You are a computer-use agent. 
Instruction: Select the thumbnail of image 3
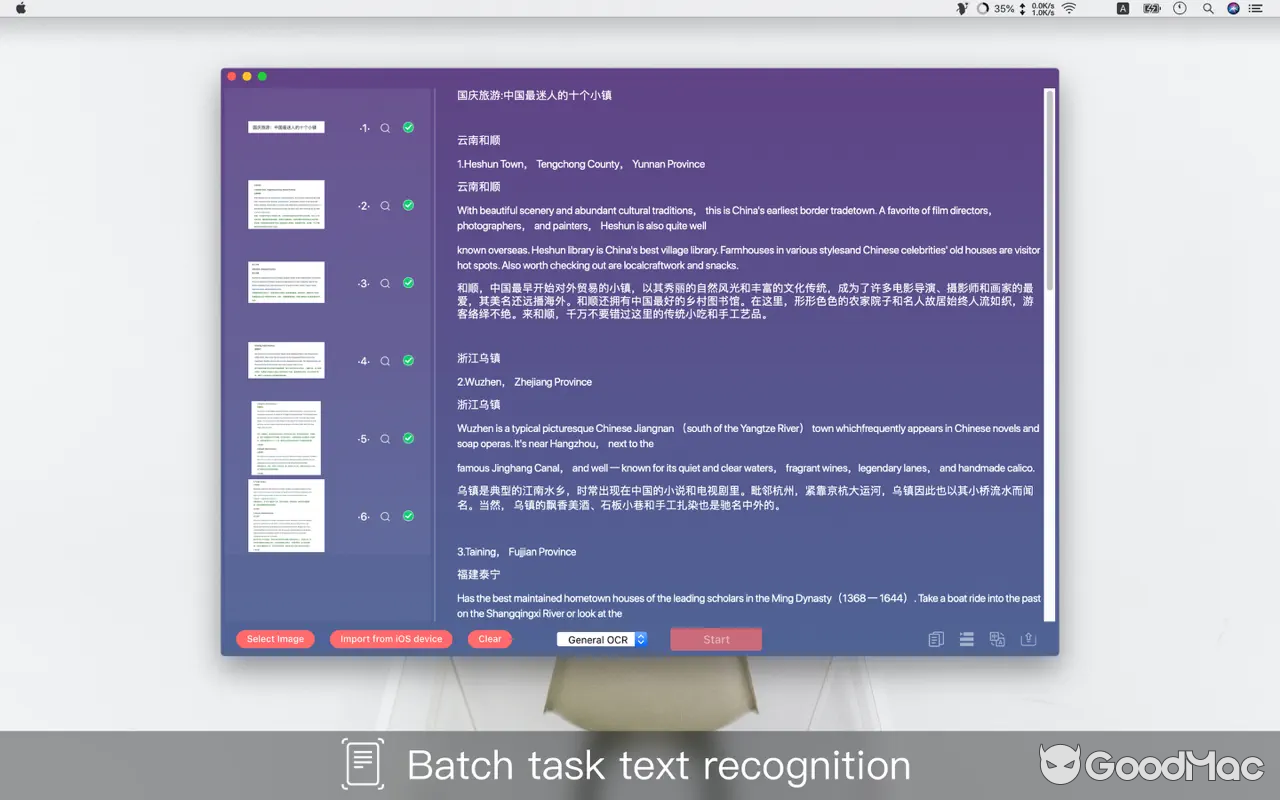tap(286, 282)
